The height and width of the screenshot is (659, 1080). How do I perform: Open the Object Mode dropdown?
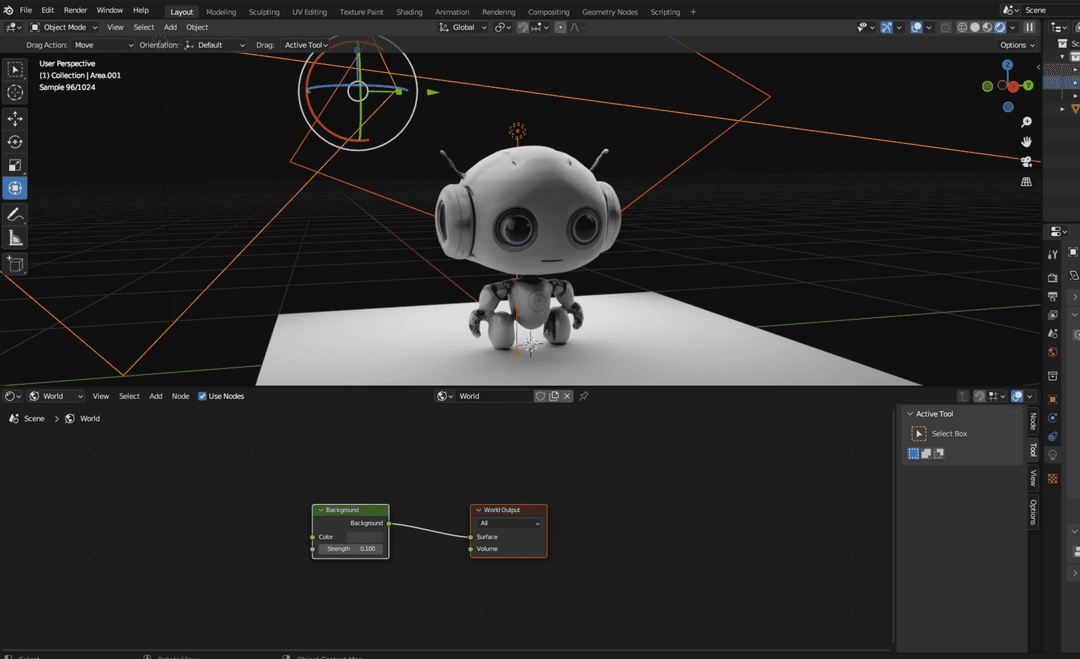(64, 27)
